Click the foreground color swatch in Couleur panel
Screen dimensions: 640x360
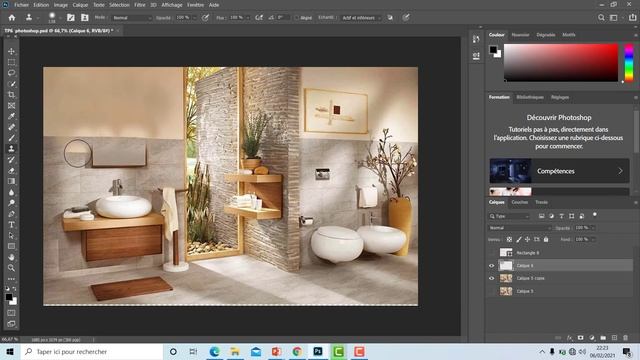[493, 49]
